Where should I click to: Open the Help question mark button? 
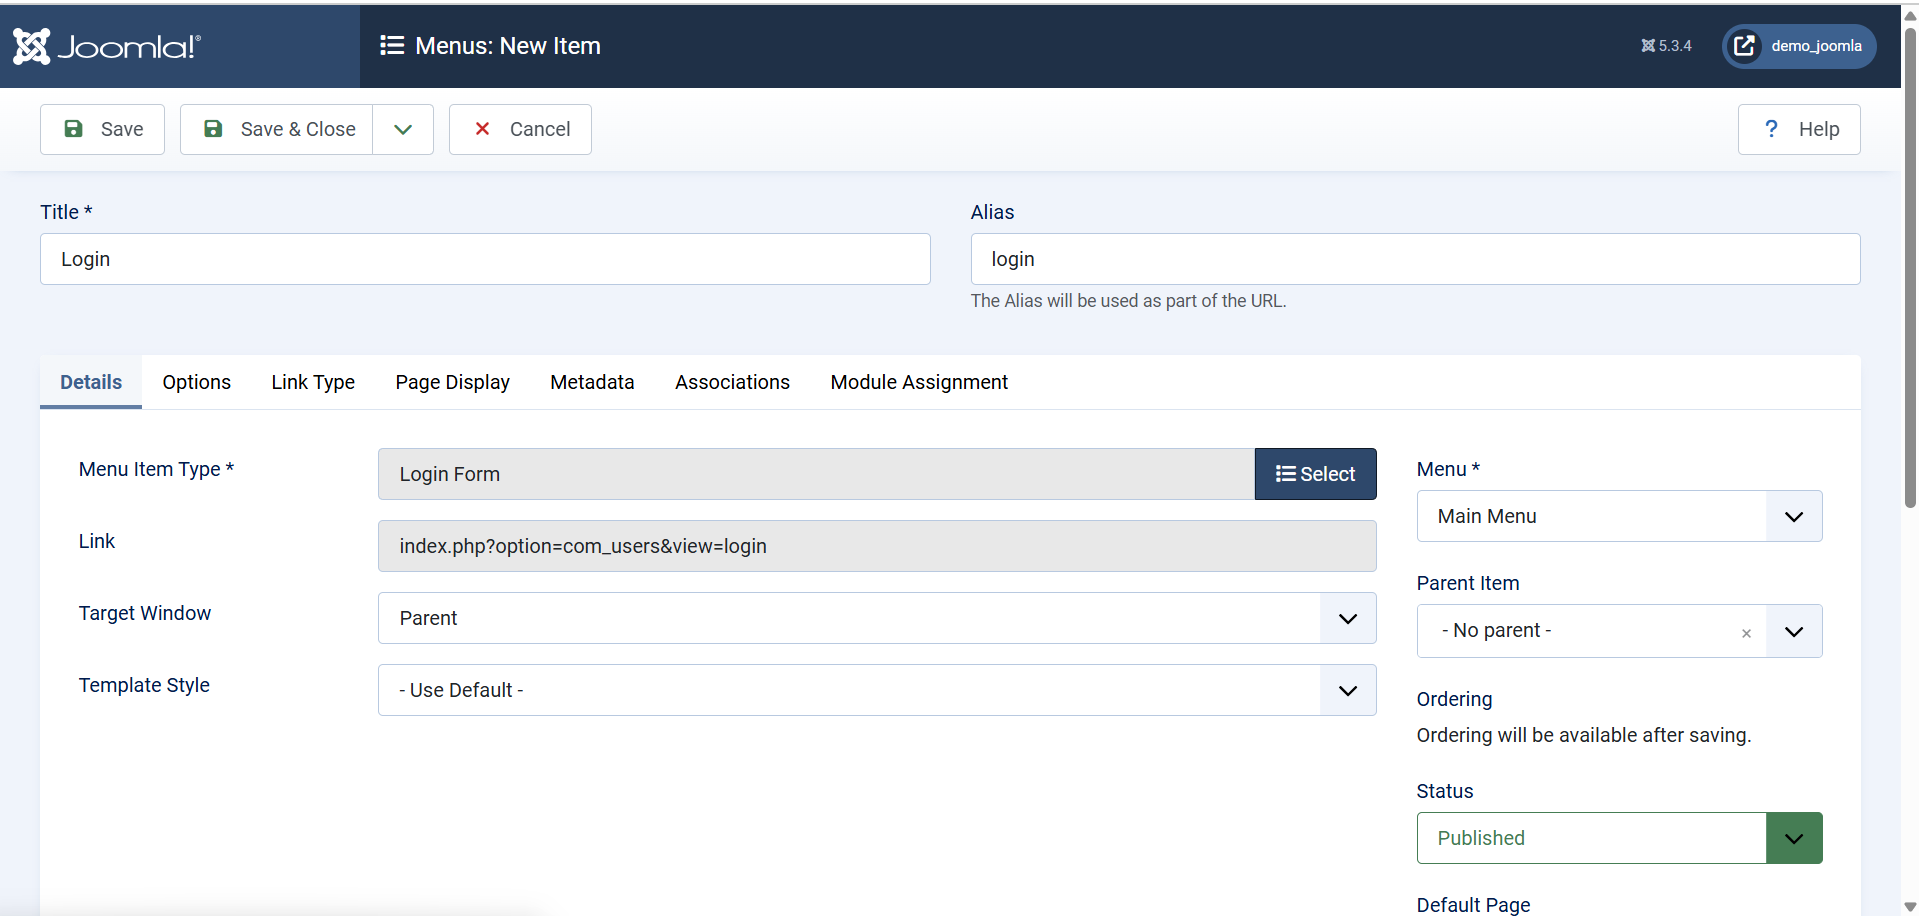click(1798, 129)
